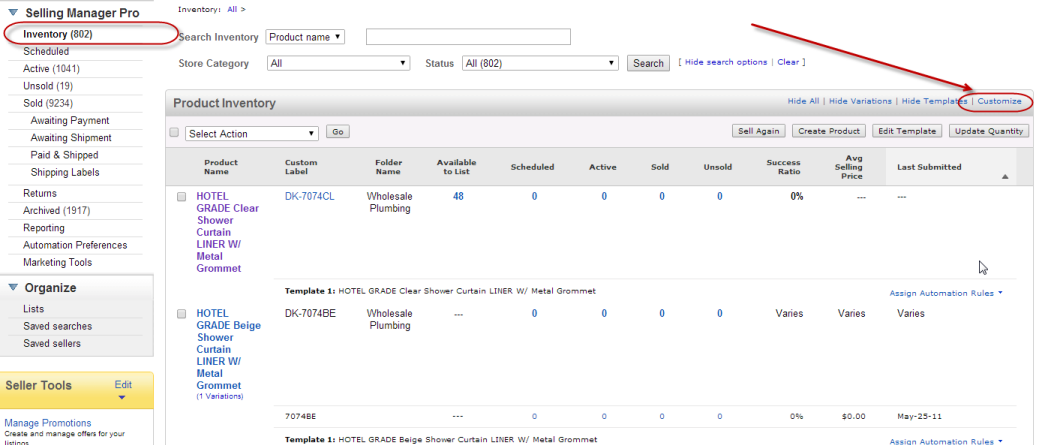Click the Clear search link
The height and width of the screenshot is (445, 1039).
788,62
